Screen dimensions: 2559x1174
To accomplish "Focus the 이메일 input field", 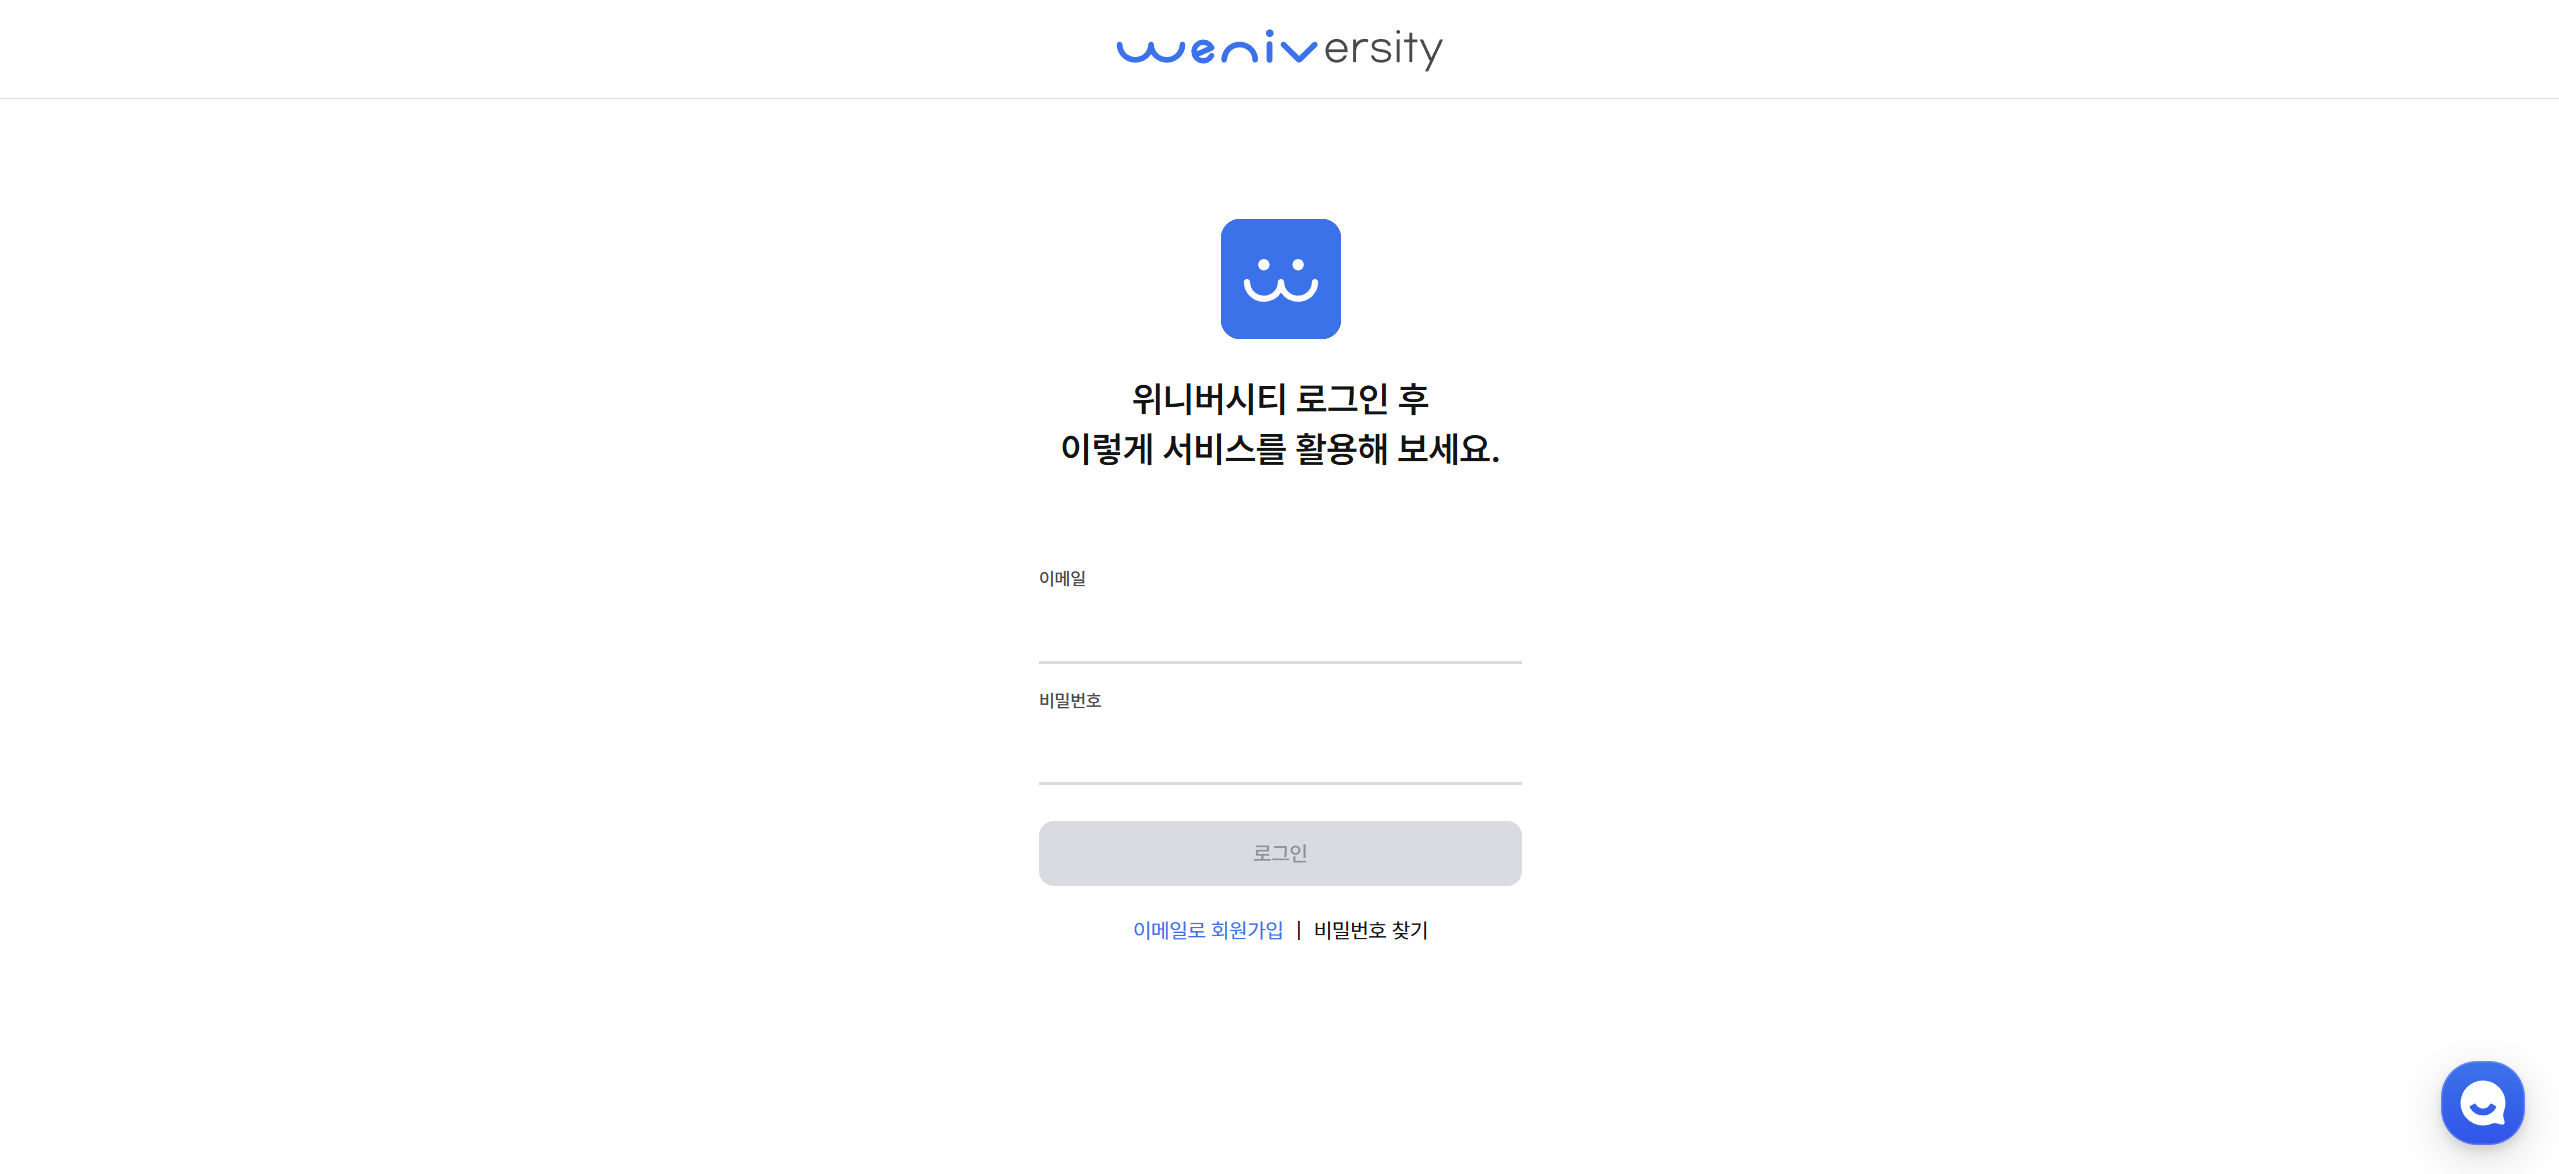I will (1280, 630).
